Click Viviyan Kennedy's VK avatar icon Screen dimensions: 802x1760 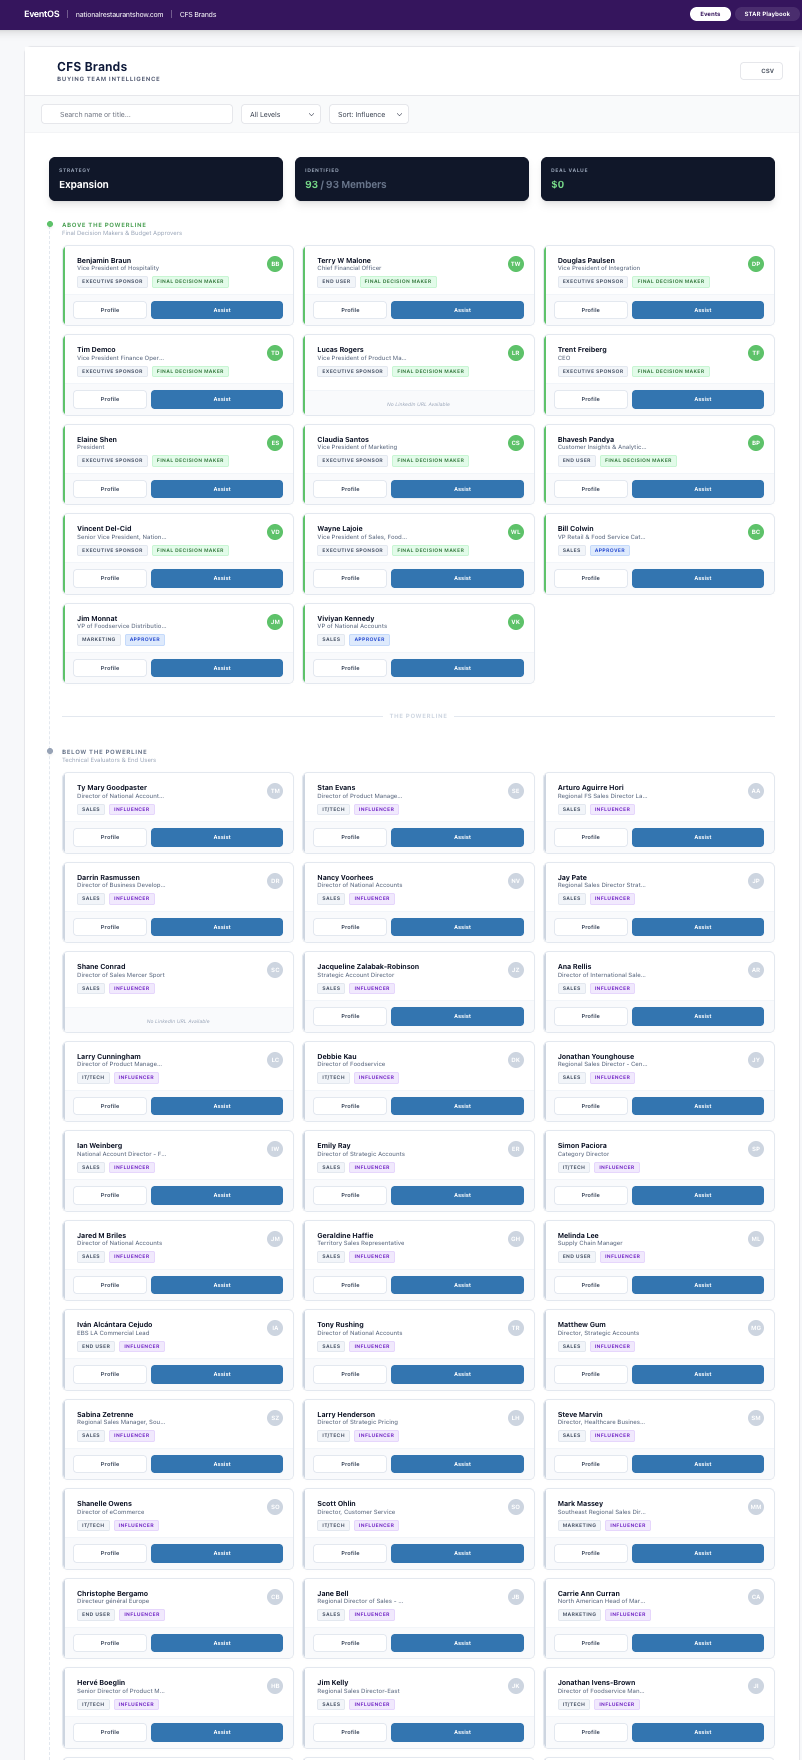[515, 622]
